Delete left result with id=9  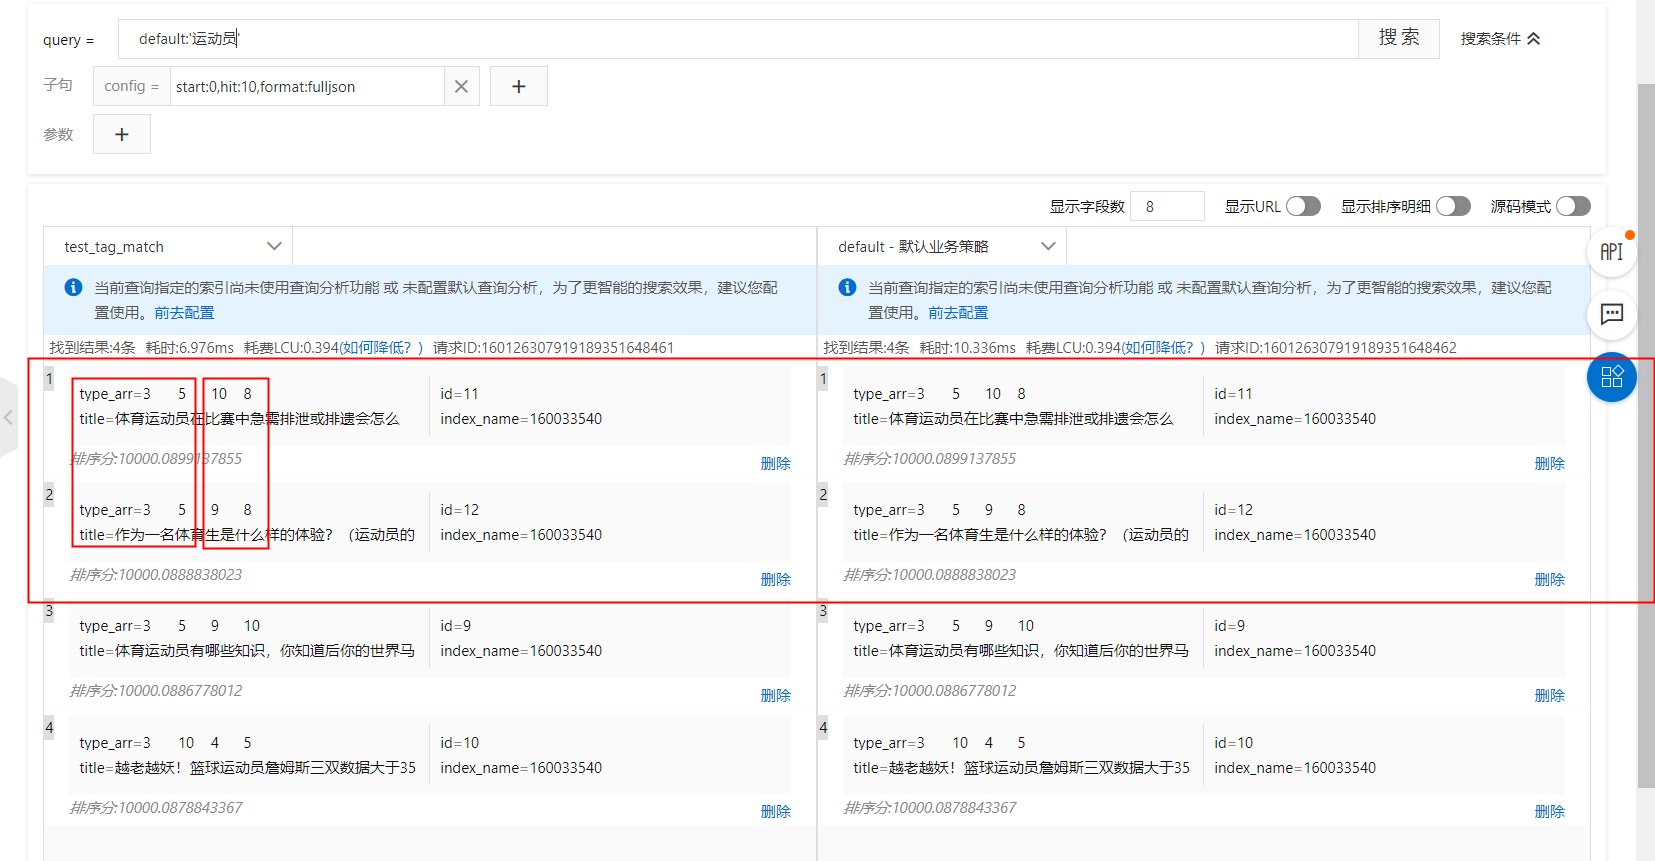(776, 695)
